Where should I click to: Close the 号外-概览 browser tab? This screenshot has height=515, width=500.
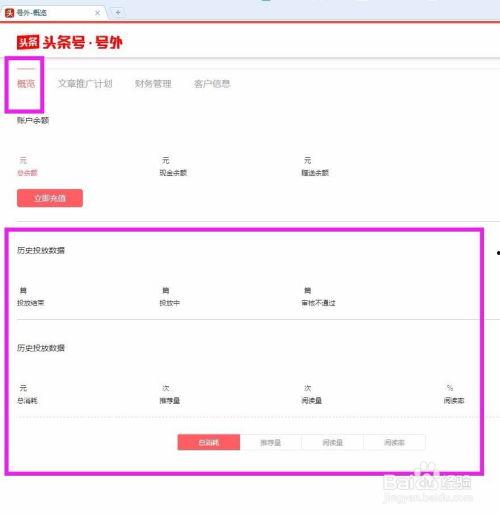pyautogui.click(x=97, y=13)
